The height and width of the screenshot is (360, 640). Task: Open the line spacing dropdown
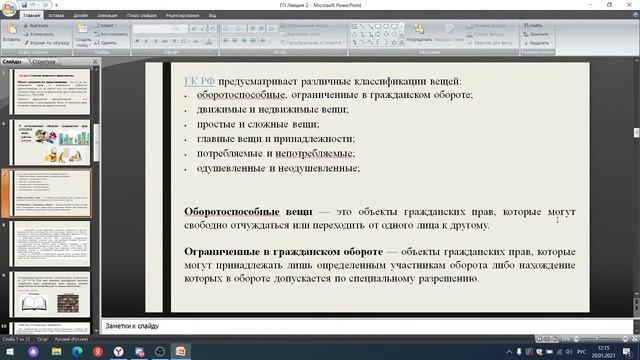271,29
